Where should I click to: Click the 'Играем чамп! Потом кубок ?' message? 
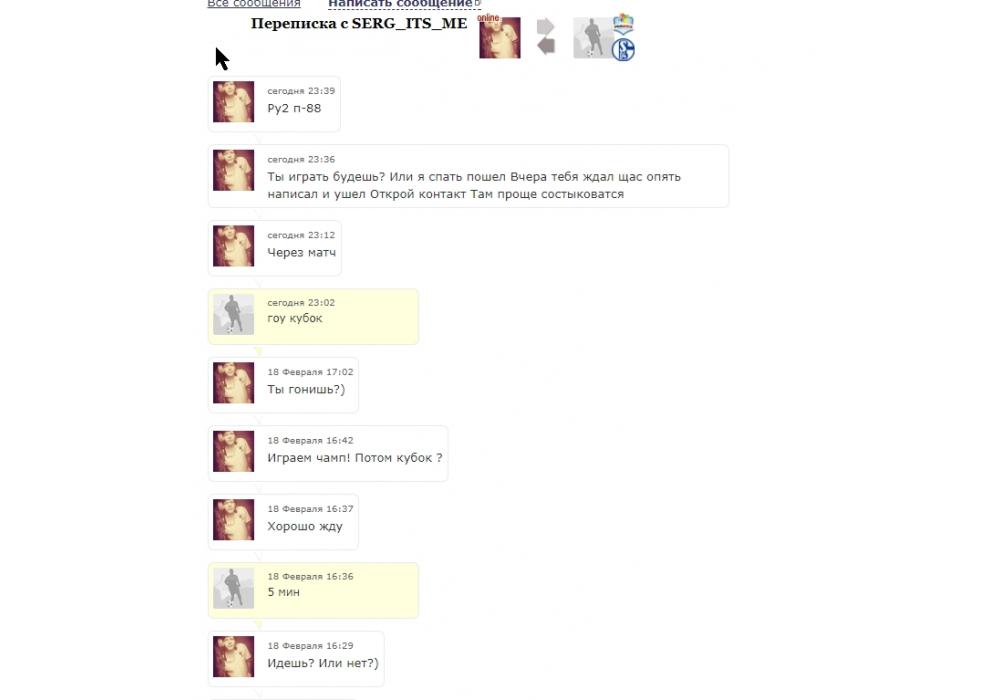coord(355,458)
